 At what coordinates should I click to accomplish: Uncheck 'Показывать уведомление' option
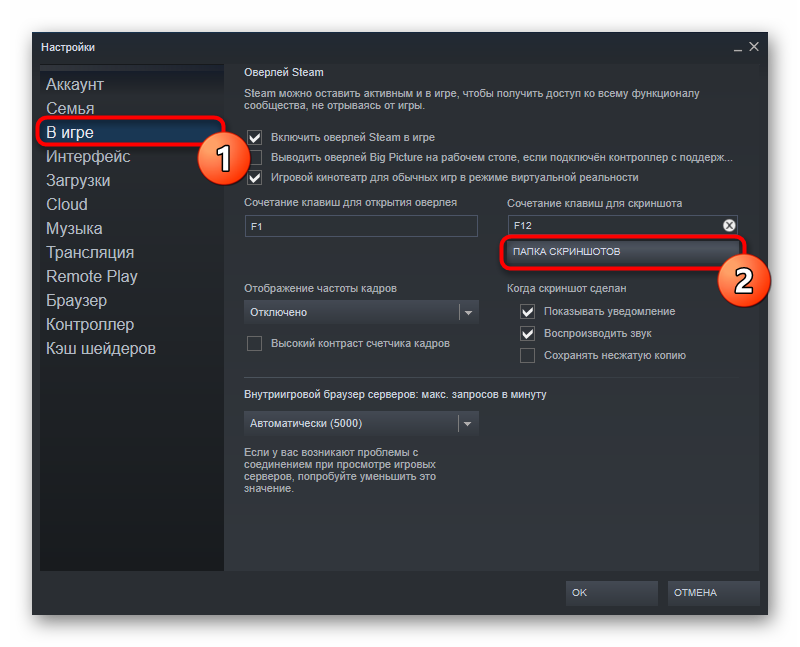[x=528, y=311]
